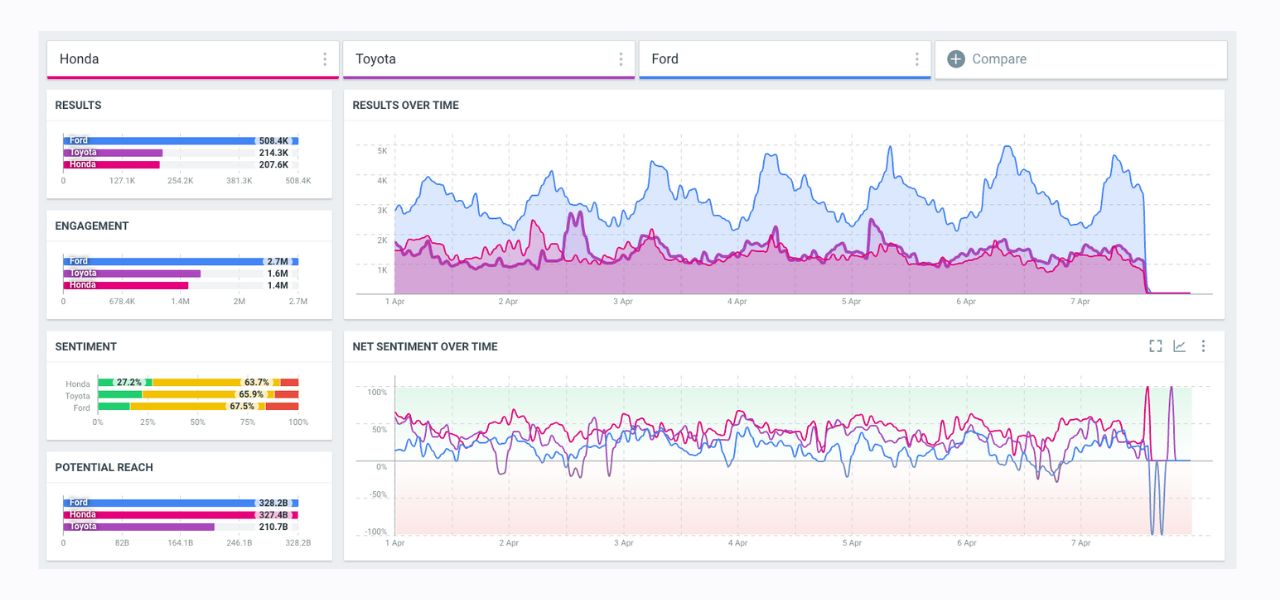
Task: Select the Toyota query tab
Action: pyautogui.click(x=489, y=59)
